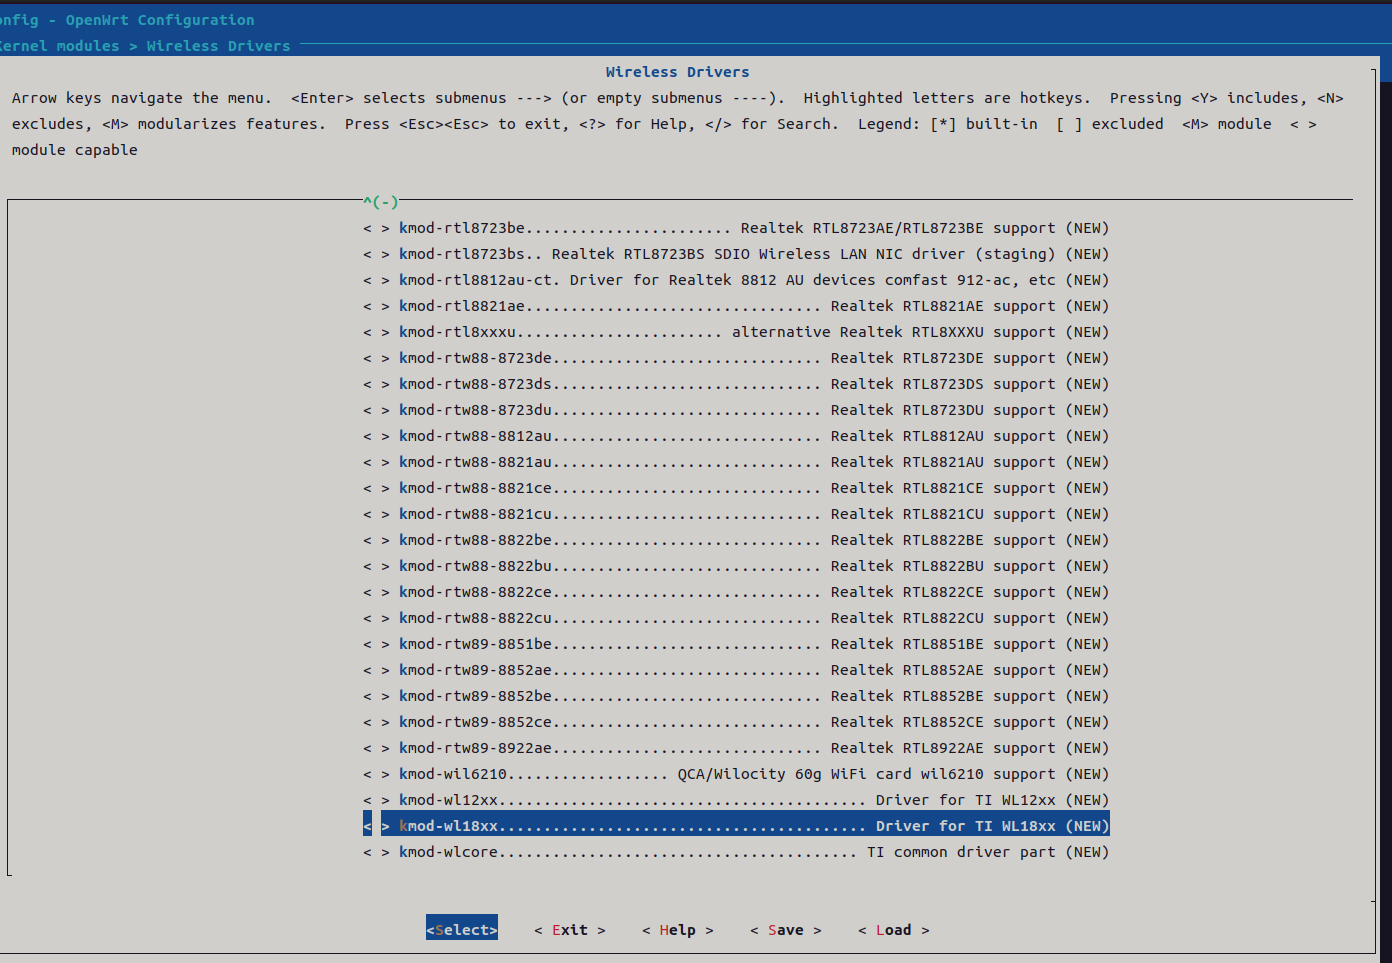
Task: Select the kmod-rtw89-8852ce entry
Action: click(x=736, y=722)
